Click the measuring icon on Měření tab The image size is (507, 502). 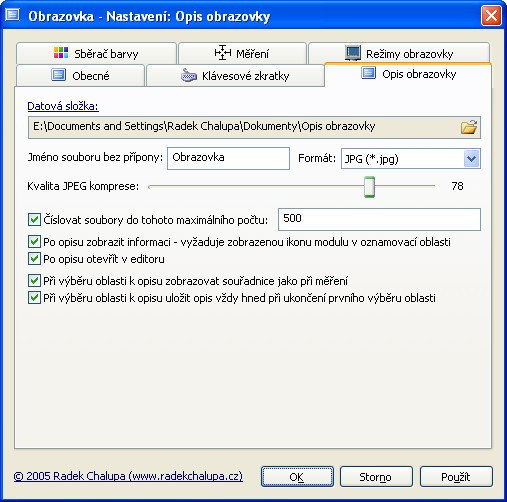pos(223,53)
